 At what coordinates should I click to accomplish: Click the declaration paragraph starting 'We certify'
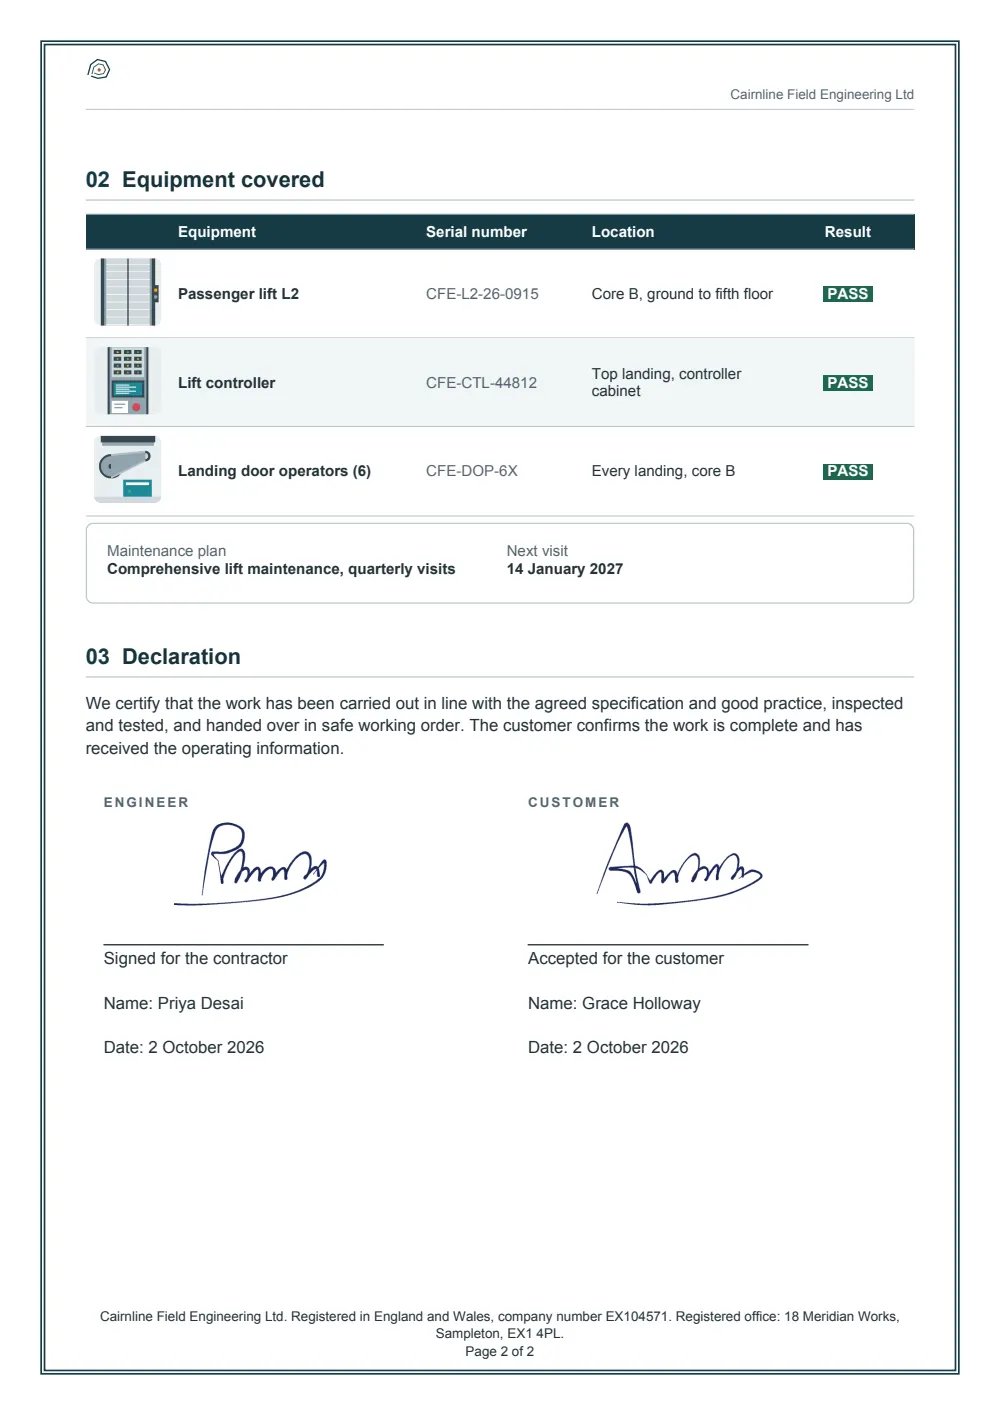pos(494,726)
